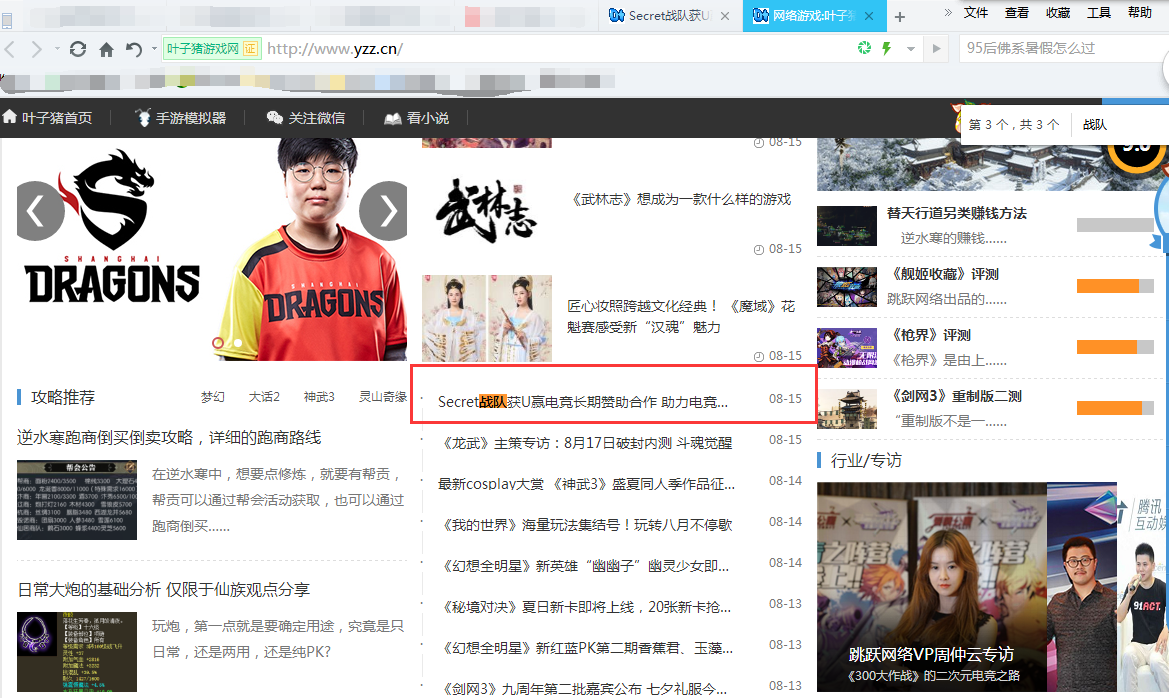Open the 帮助 menu
The image size is (1169, 698).
click(1139, 13)
